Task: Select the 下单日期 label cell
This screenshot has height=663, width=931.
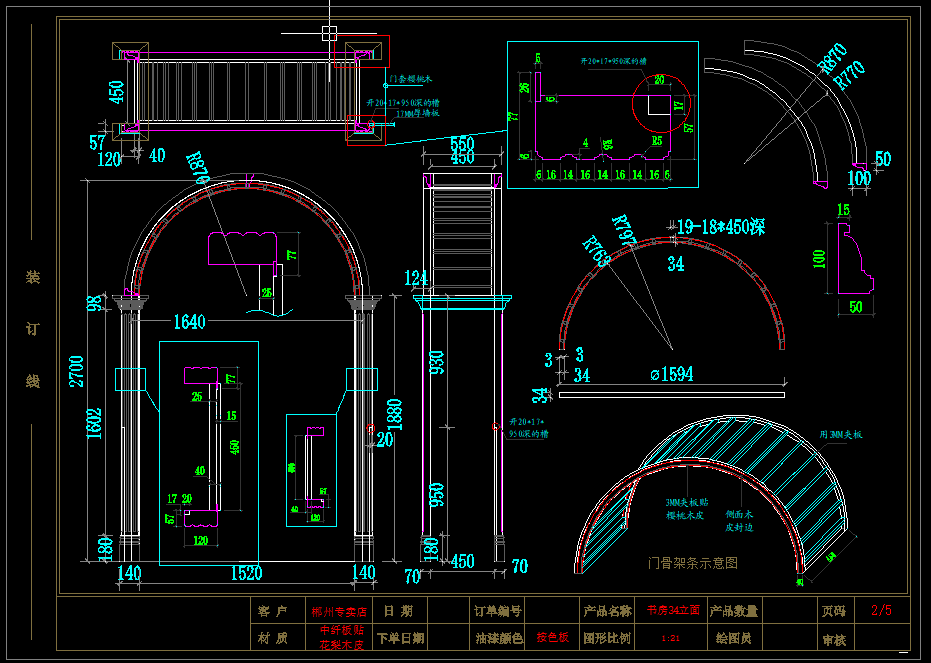Action: pos(400,637)
